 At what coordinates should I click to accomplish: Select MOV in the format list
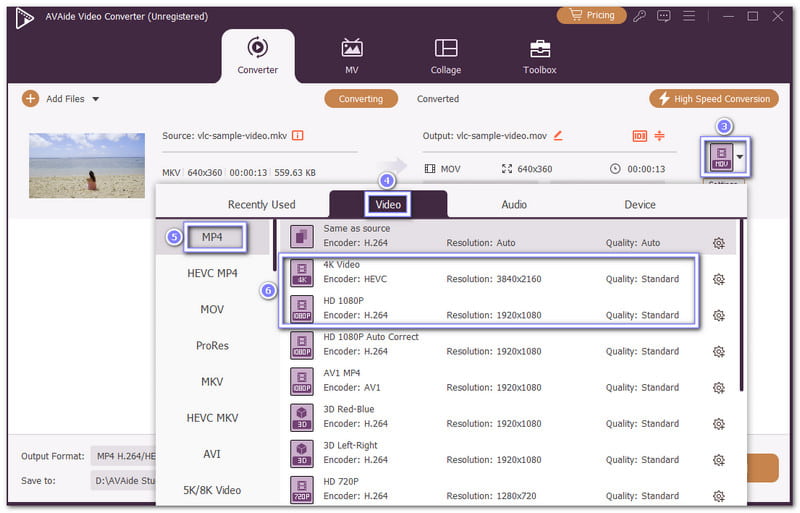[212, 309]
